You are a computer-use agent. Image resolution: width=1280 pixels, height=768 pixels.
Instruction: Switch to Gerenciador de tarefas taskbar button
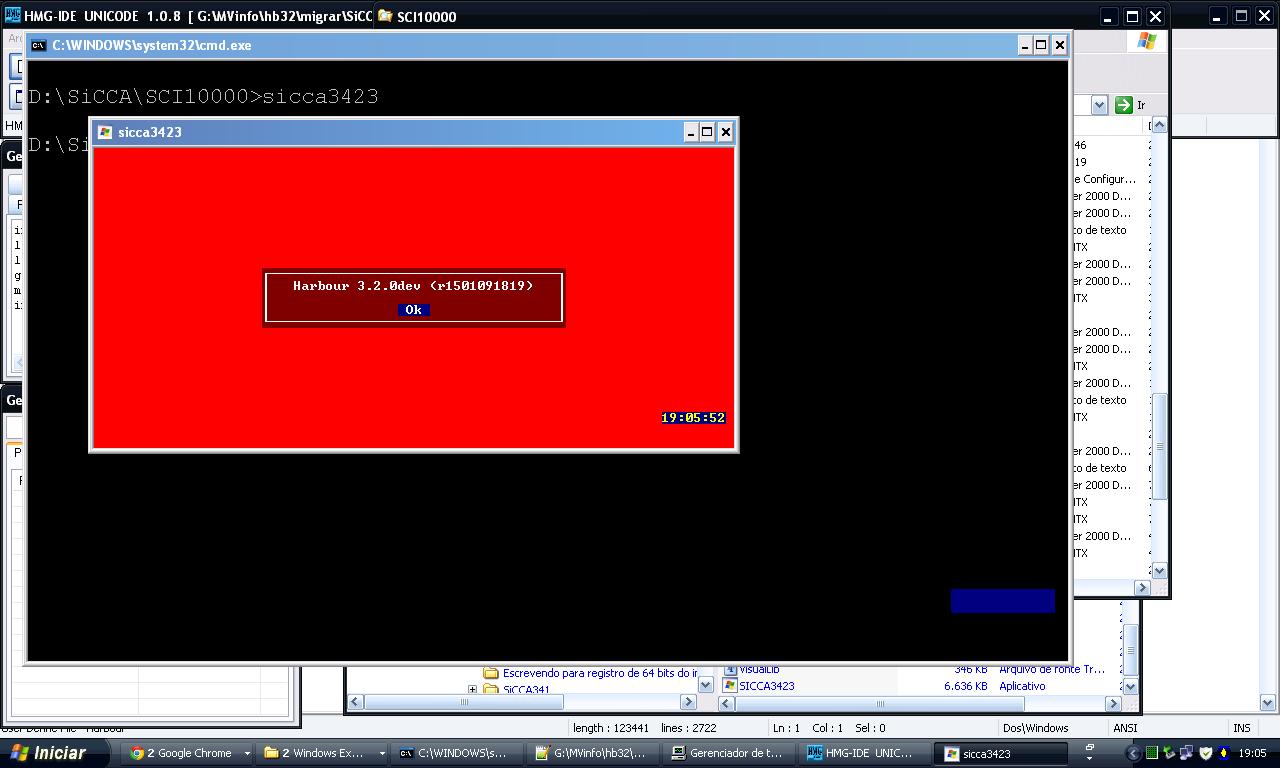[730, 753]
